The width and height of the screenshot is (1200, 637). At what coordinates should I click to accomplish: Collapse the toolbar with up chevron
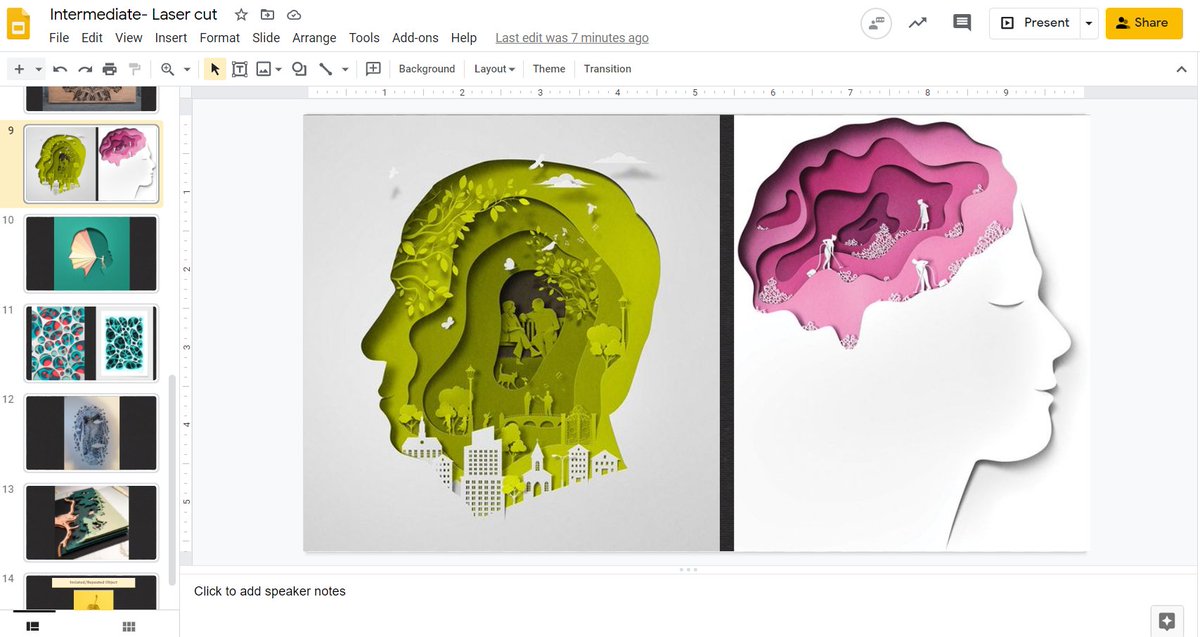(1181, 69)
